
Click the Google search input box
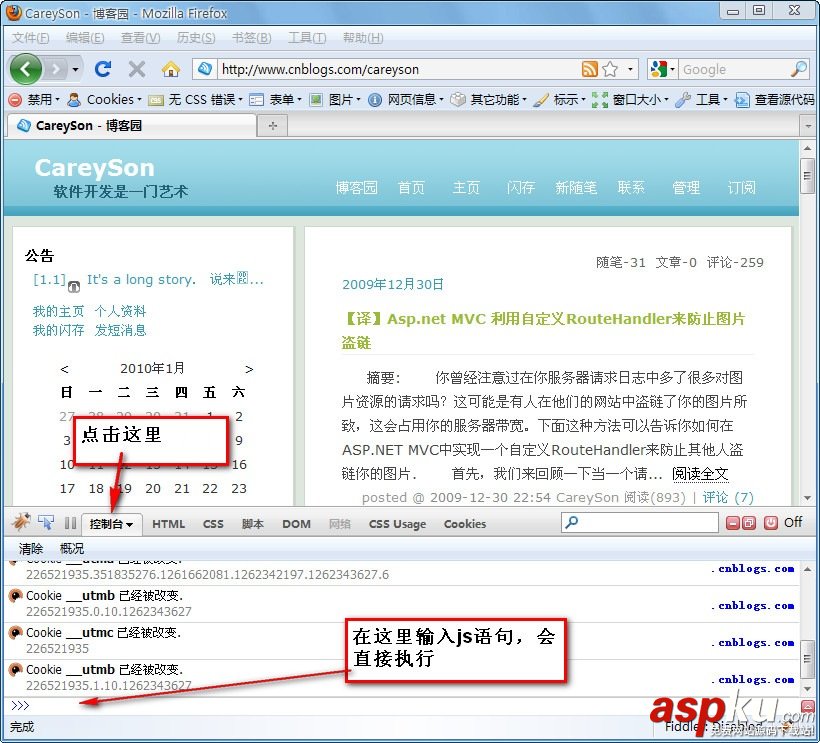pos(735,69)
